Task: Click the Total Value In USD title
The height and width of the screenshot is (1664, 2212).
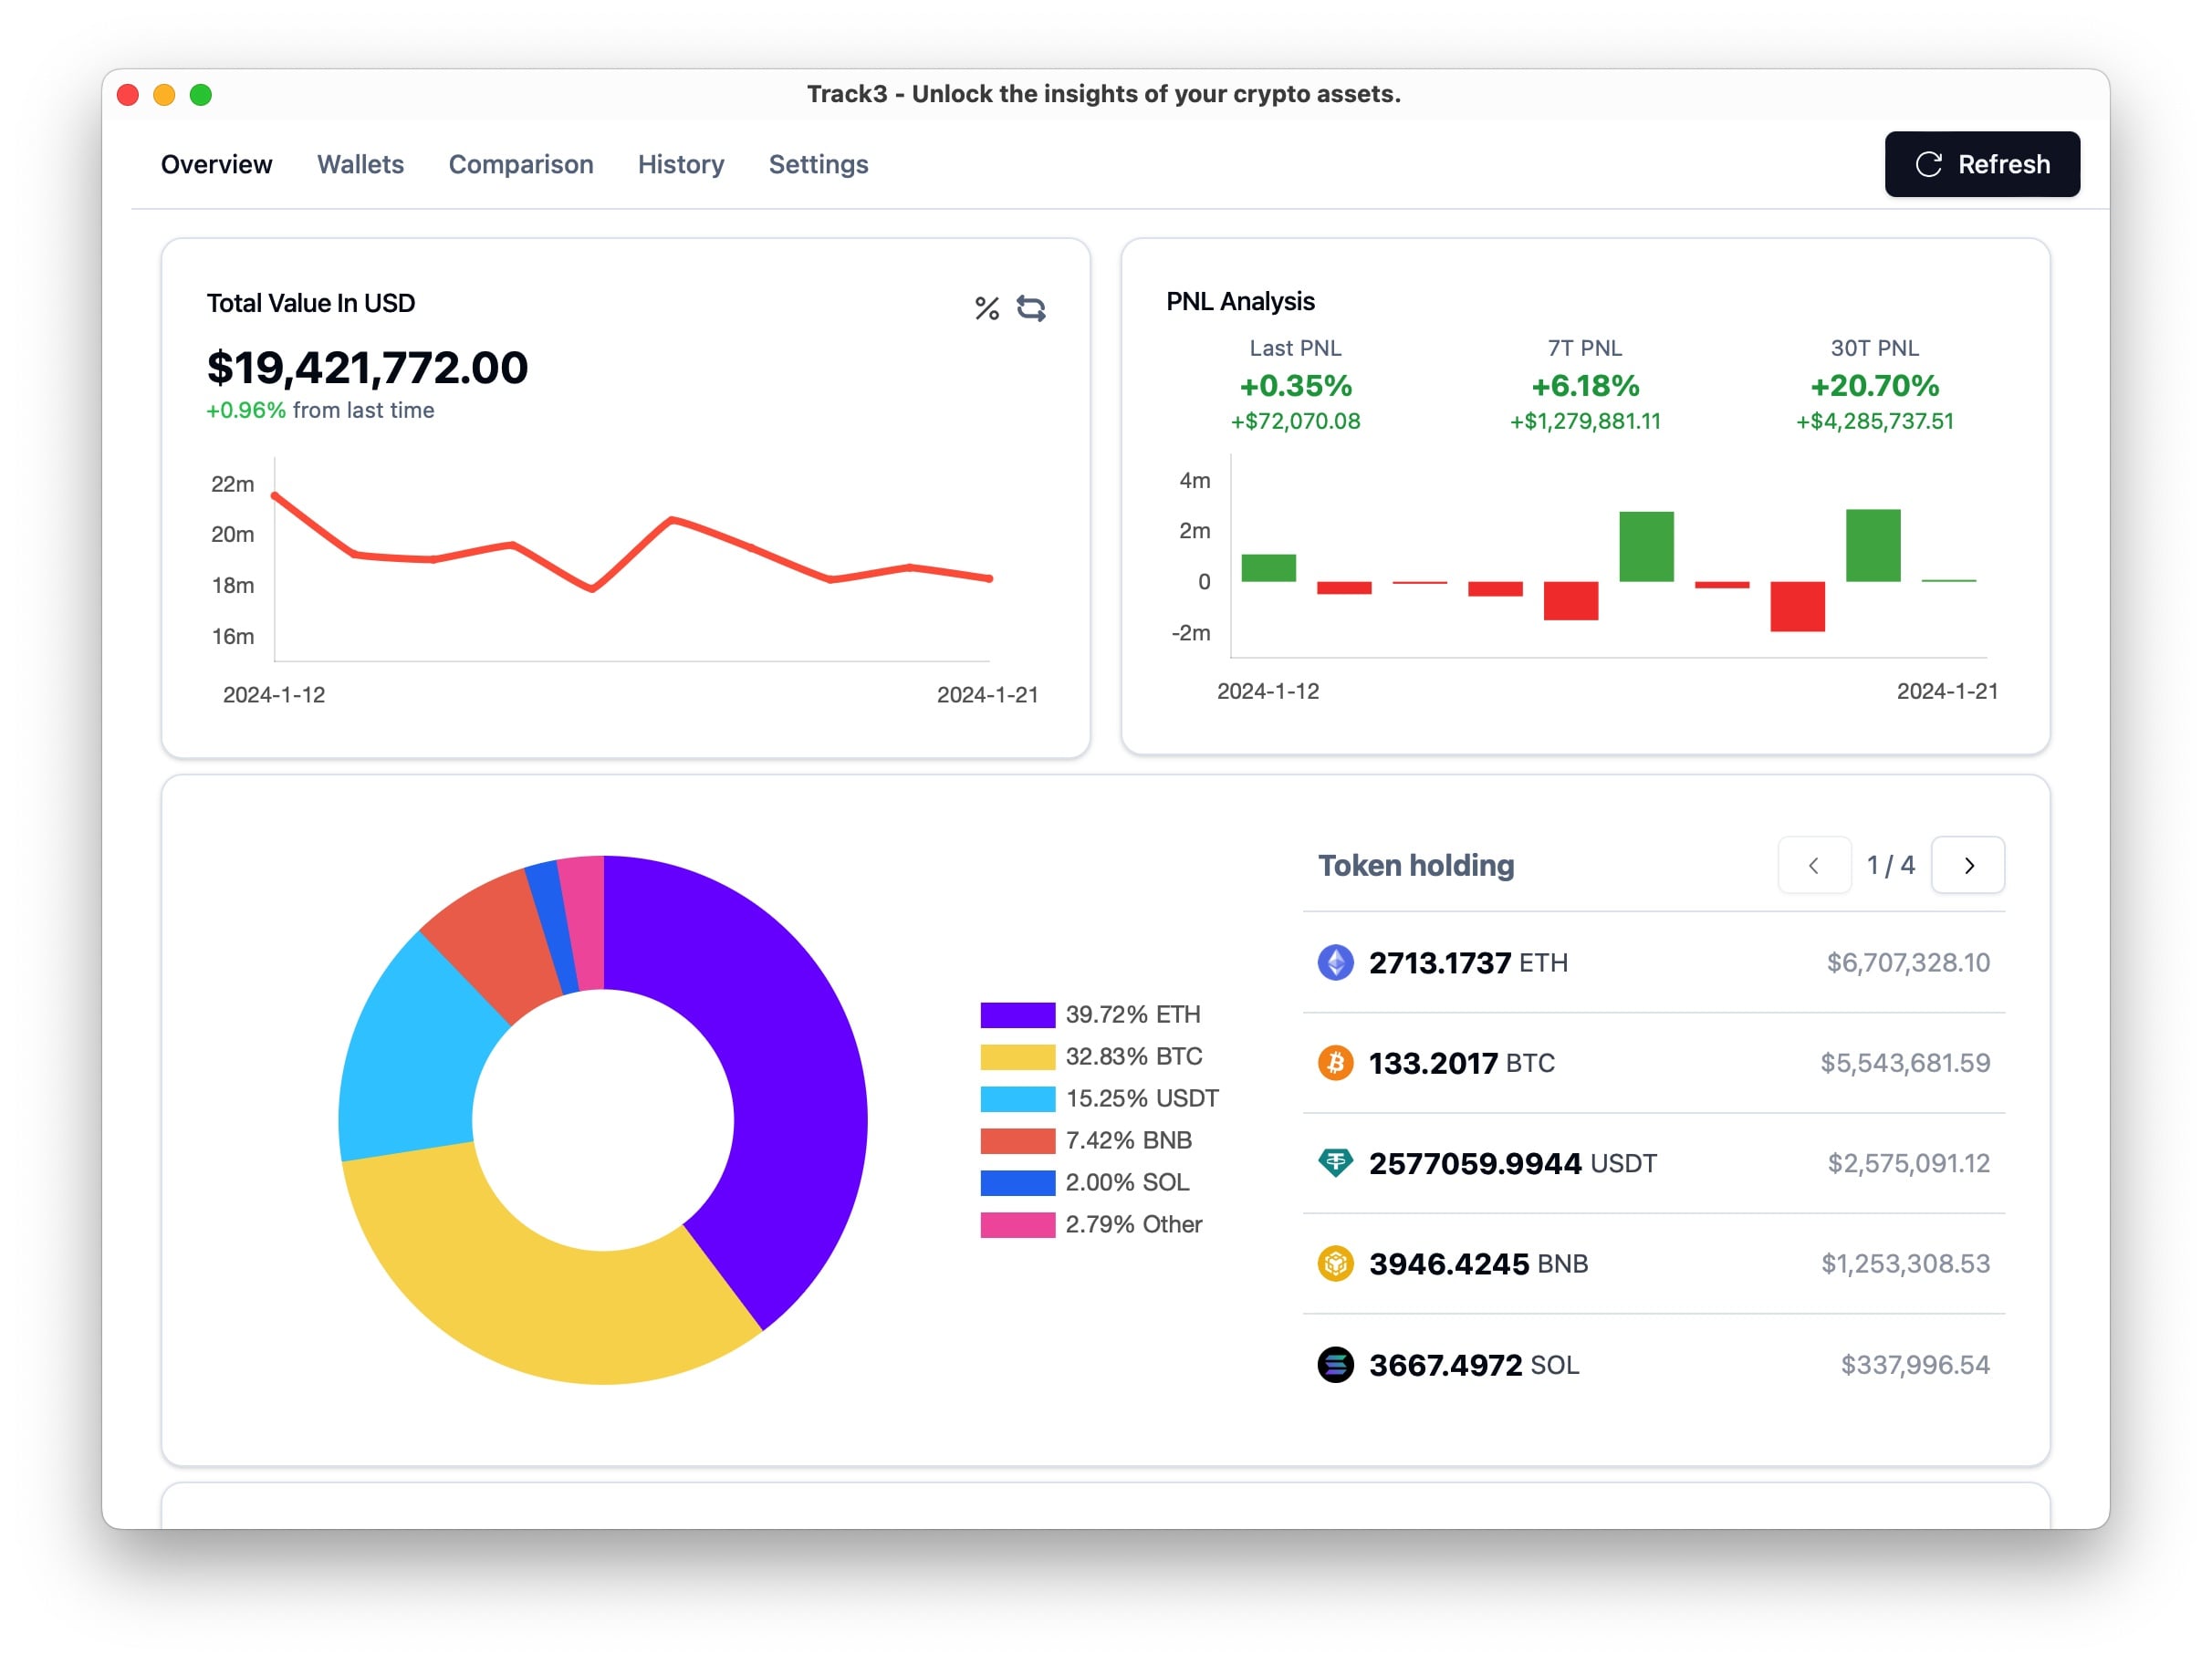Action: point(311,303)
